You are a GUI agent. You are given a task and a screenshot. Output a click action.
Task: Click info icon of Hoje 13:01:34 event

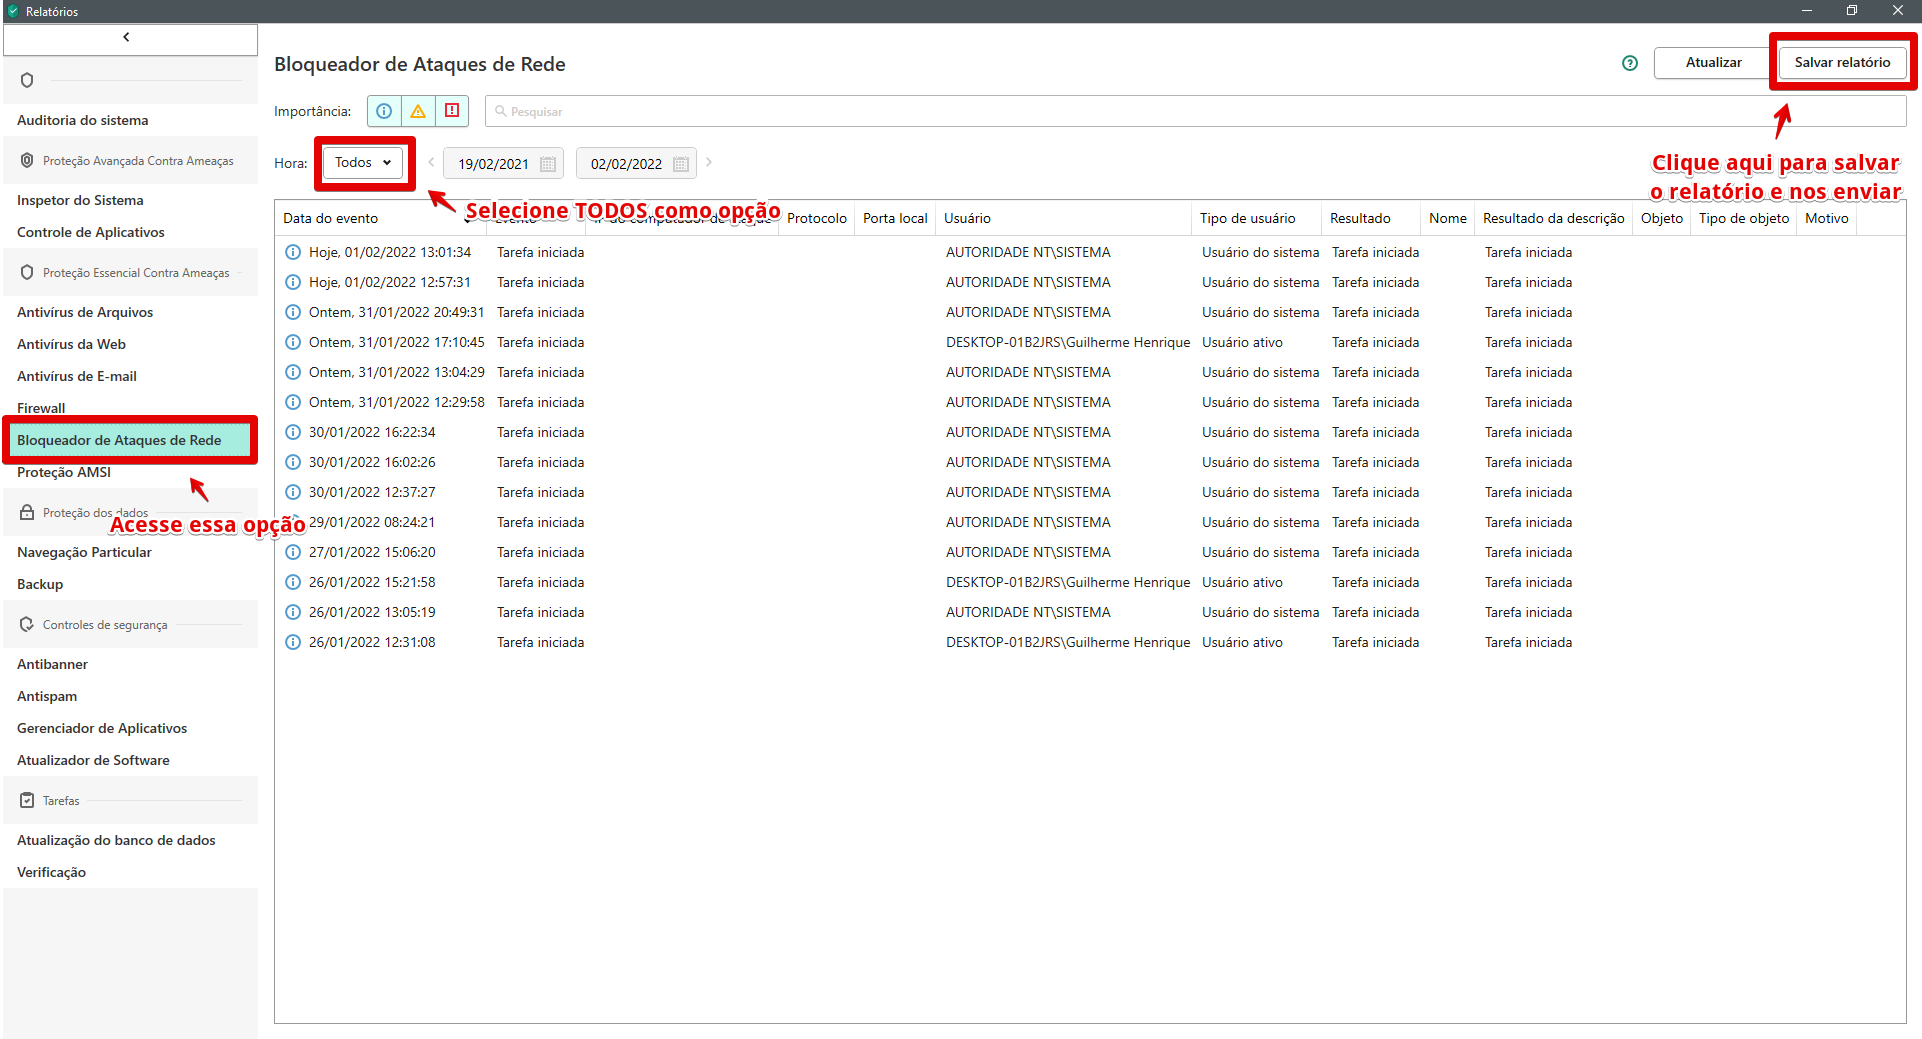pyautogui.click(x=293, y=252)
